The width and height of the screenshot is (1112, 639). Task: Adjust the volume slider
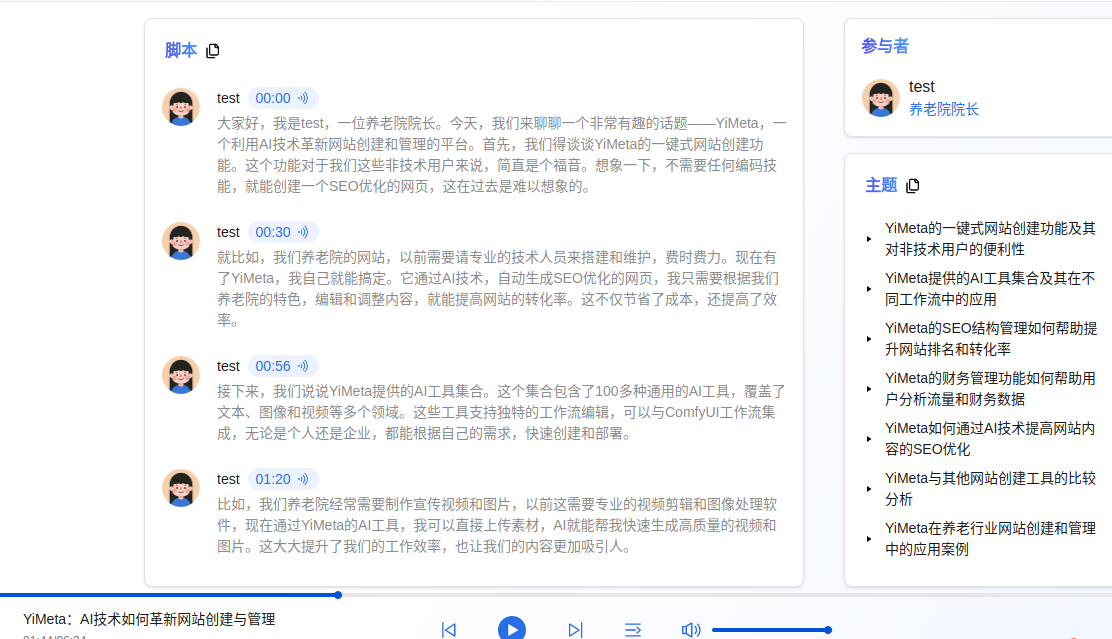coord(772,630)
